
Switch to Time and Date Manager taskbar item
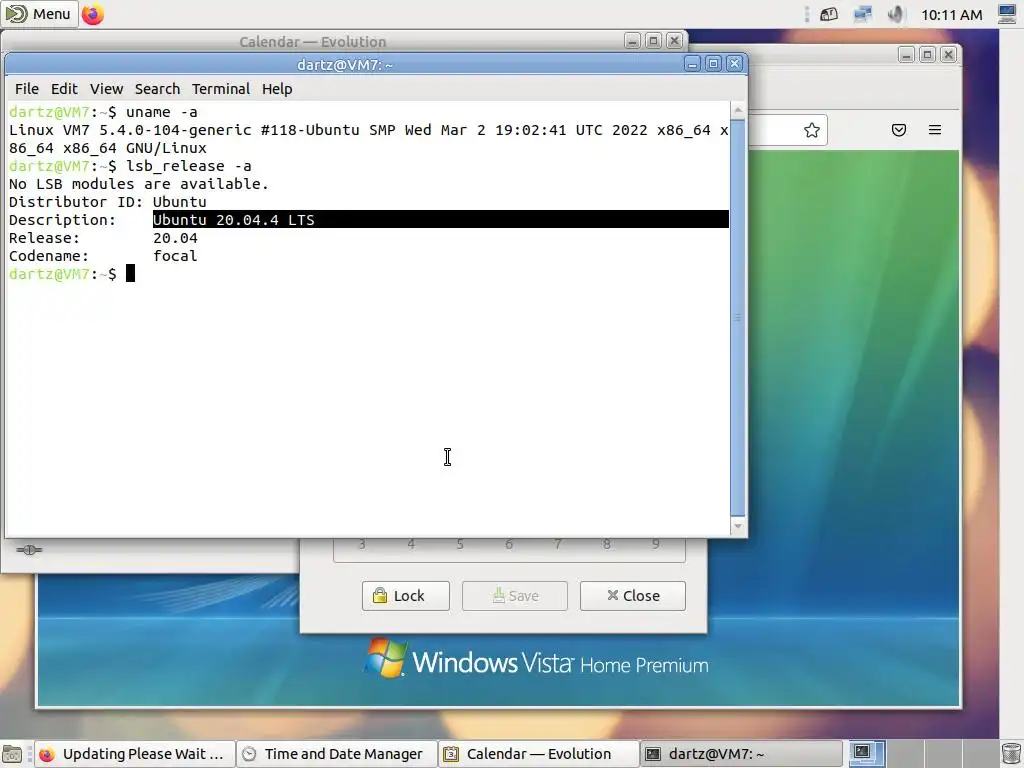336,754
